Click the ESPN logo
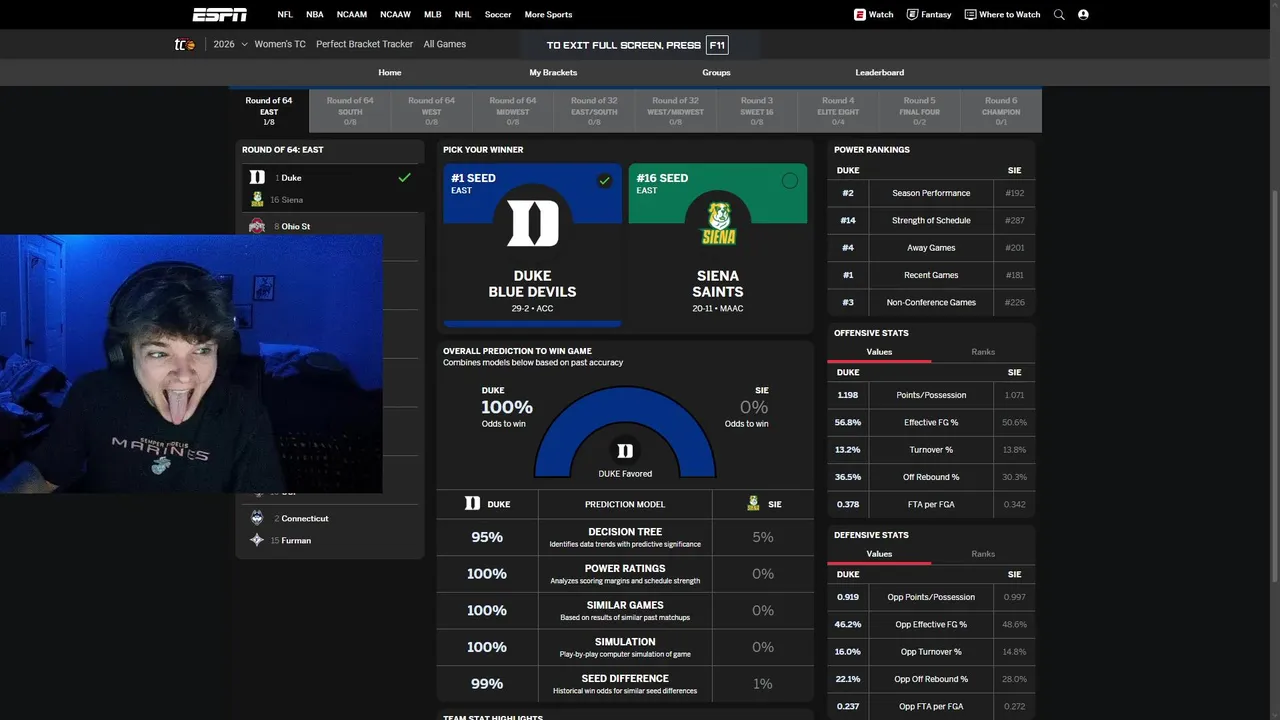Screen dimensions: 1280x720 pos(220,14)
